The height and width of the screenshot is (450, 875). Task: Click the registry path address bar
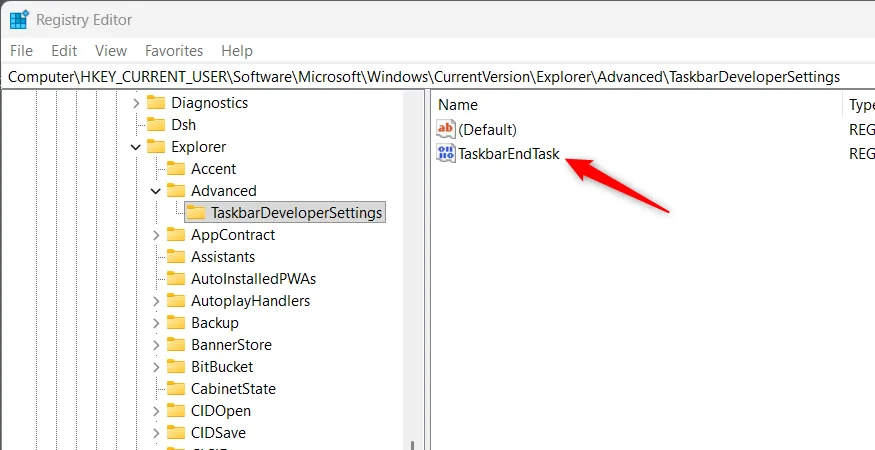438,76
